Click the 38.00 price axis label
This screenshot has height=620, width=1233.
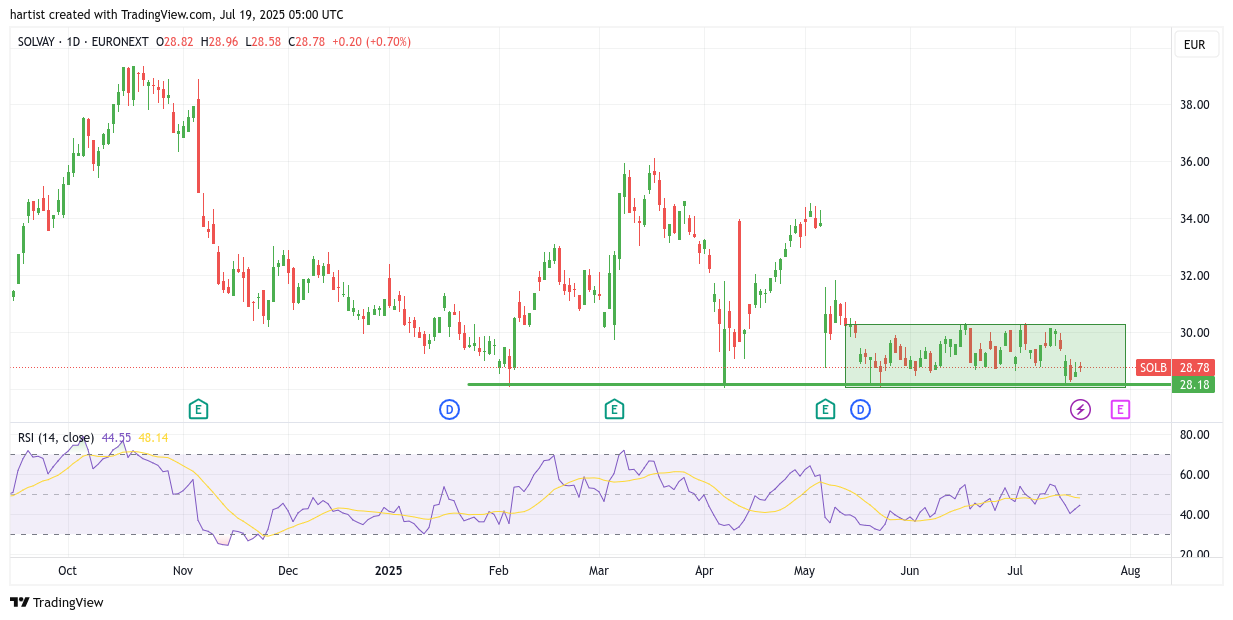[x=1195, y=105]
